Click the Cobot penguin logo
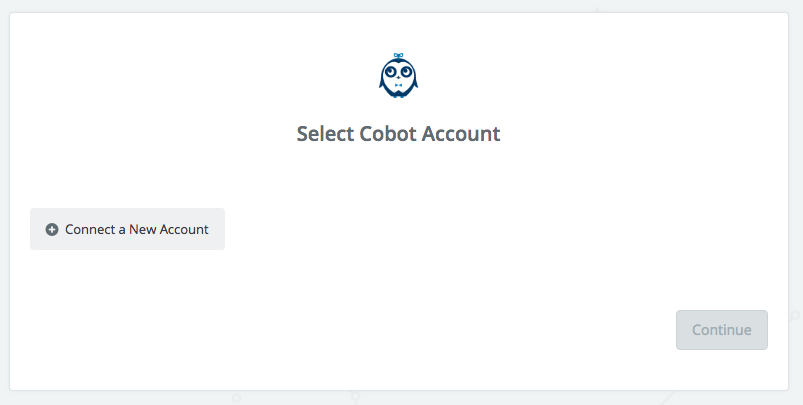Viewport: 803px width, 405px height. (x=398, y=75)
